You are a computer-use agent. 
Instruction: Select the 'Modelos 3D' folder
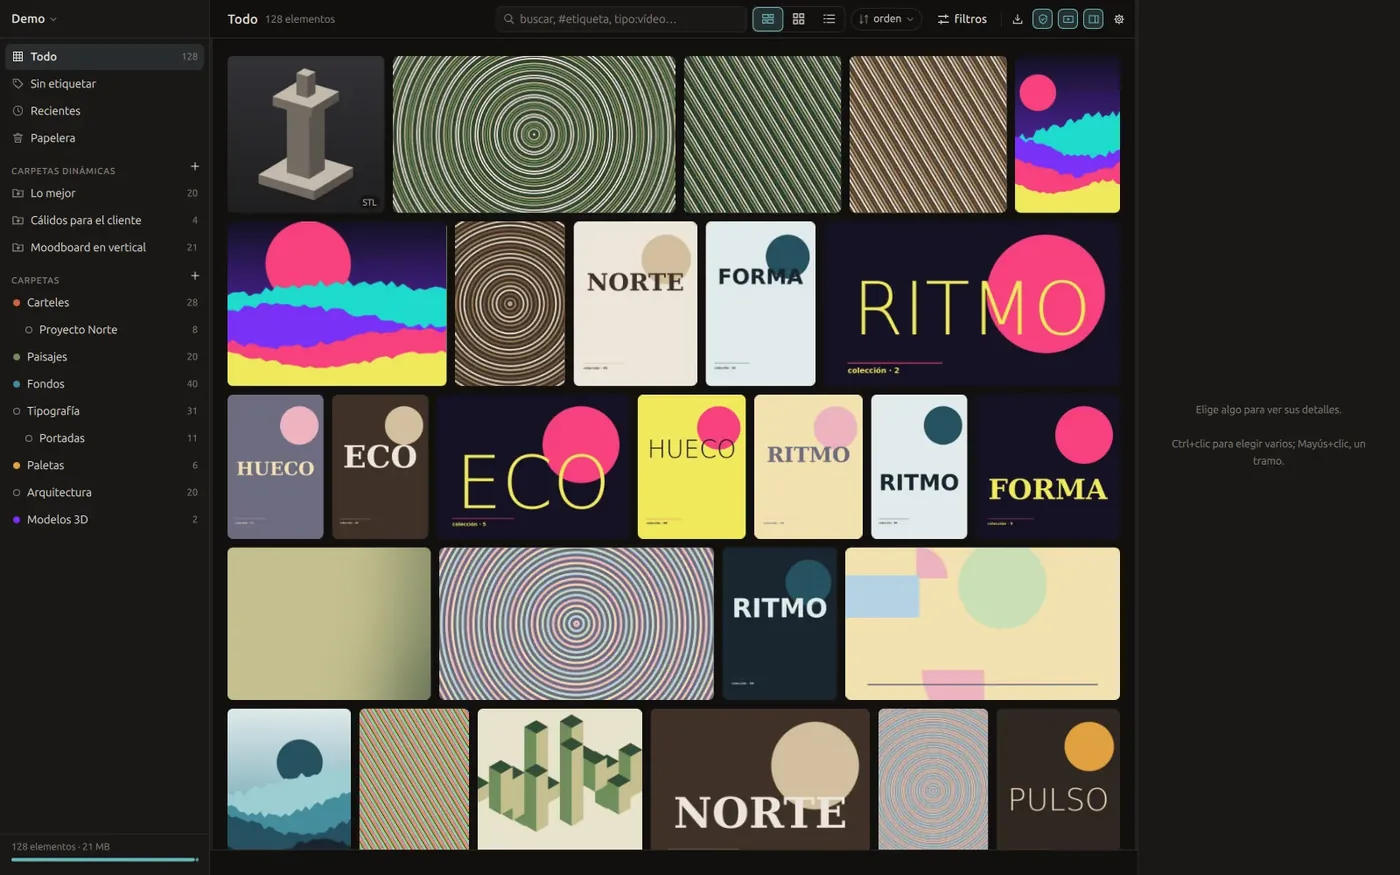tap(104, 519)
